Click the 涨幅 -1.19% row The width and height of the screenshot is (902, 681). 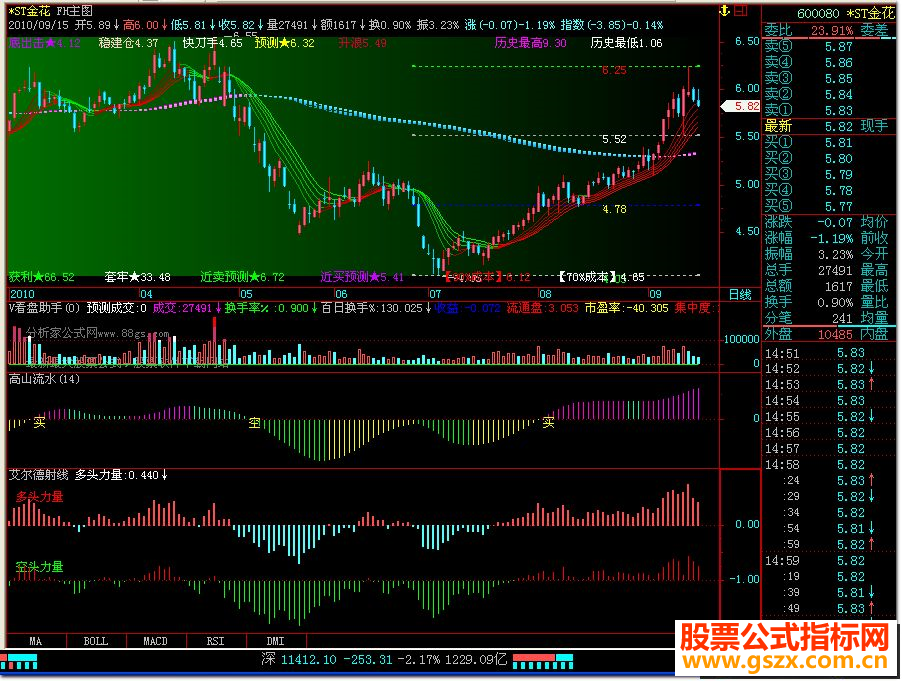click(x=808, y=238)
